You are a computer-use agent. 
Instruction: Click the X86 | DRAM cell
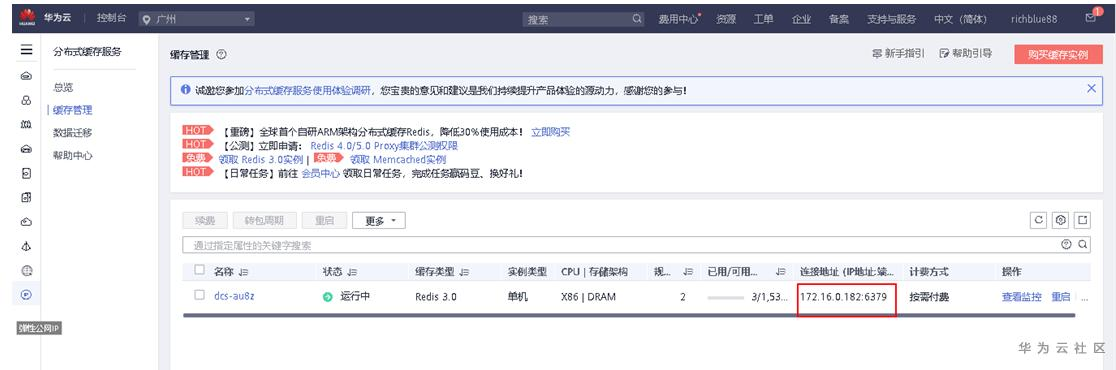point(589,297)
